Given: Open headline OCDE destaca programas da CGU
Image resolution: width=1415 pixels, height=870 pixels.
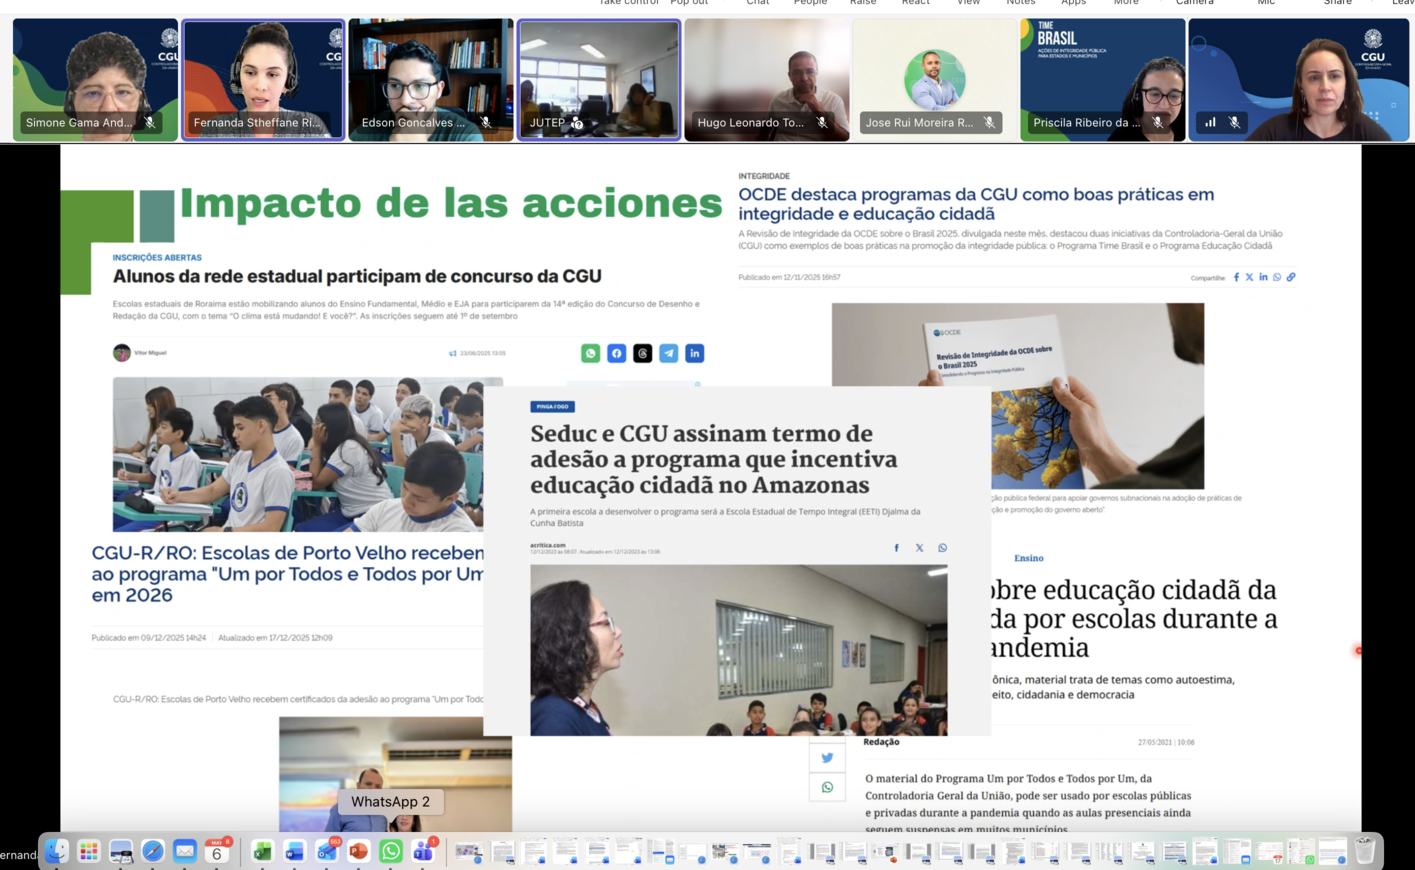Looking at the screenshot, I should (976, 204).
